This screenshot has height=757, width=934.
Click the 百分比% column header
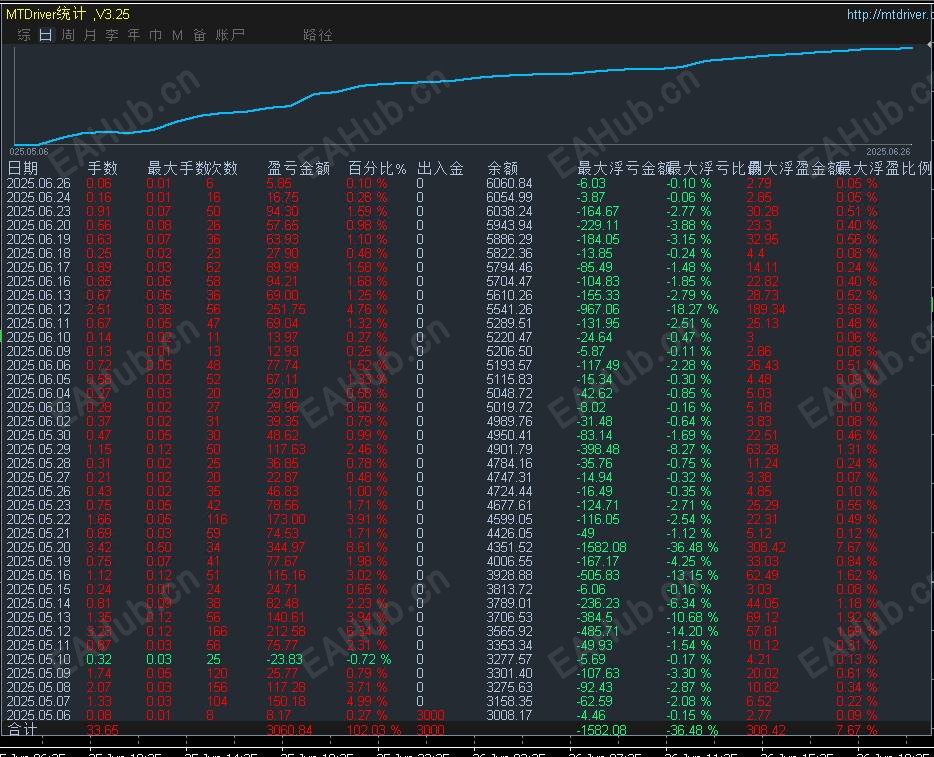(x=377, y=169)
